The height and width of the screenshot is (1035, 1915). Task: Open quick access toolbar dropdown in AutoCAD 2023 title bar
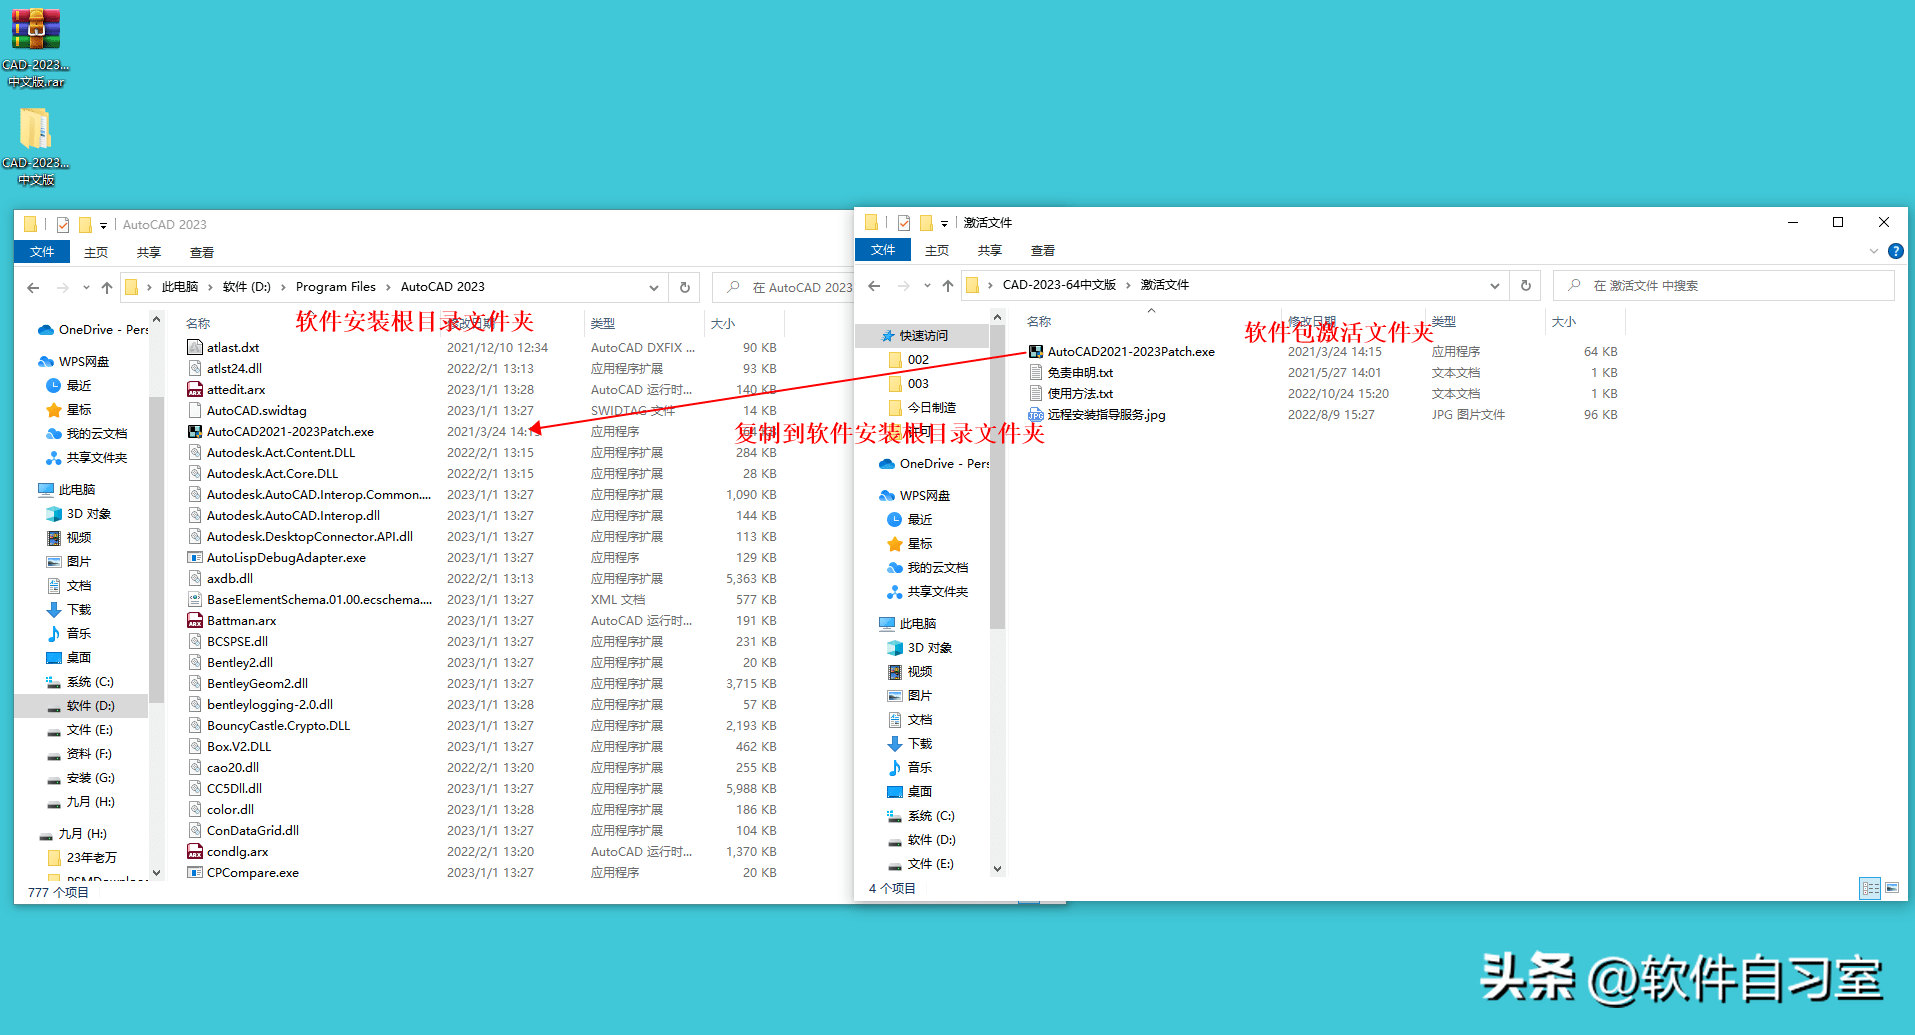(104, 226)
